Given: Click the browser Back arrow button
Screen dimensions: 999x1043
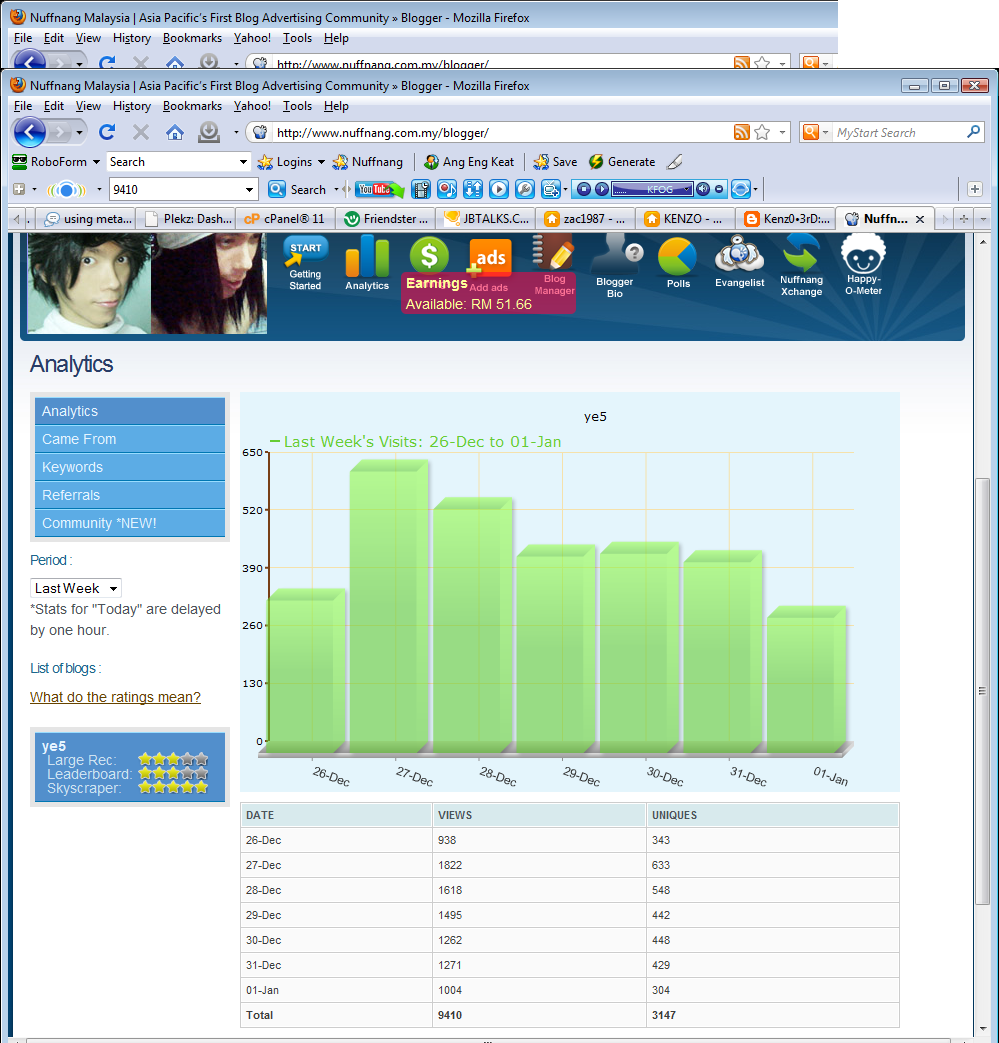Looking at the screenshot, I should click(29, 132).
